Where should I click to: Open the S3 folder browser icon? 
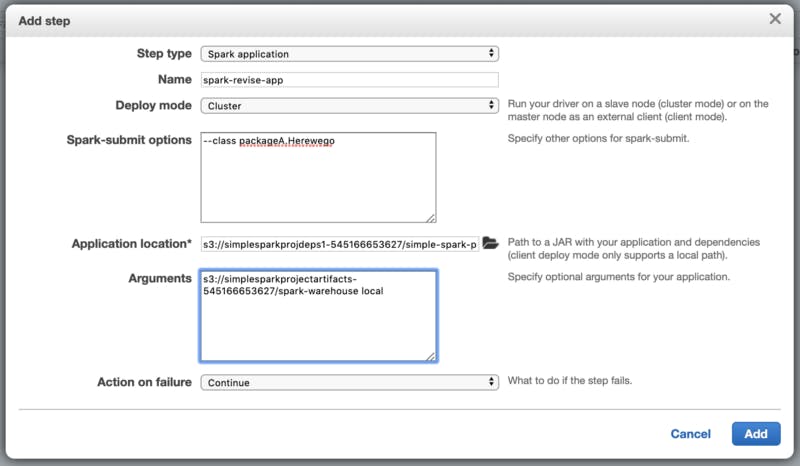coord(490,243)
